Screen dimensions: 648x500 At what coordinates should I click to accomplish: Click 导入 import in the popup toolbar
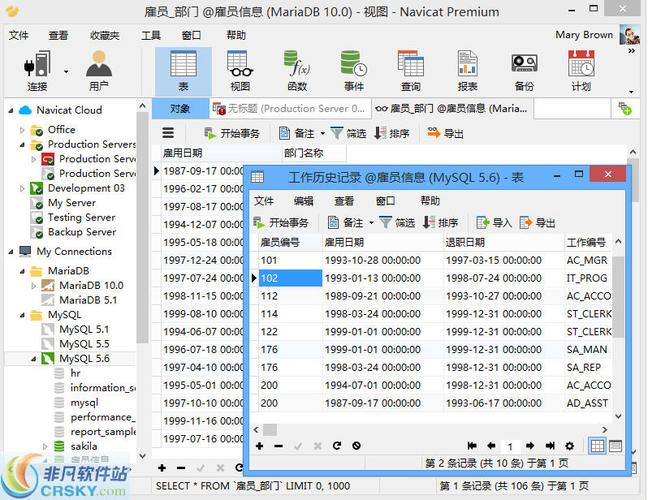pyautogui.click(x=494, y=223)
